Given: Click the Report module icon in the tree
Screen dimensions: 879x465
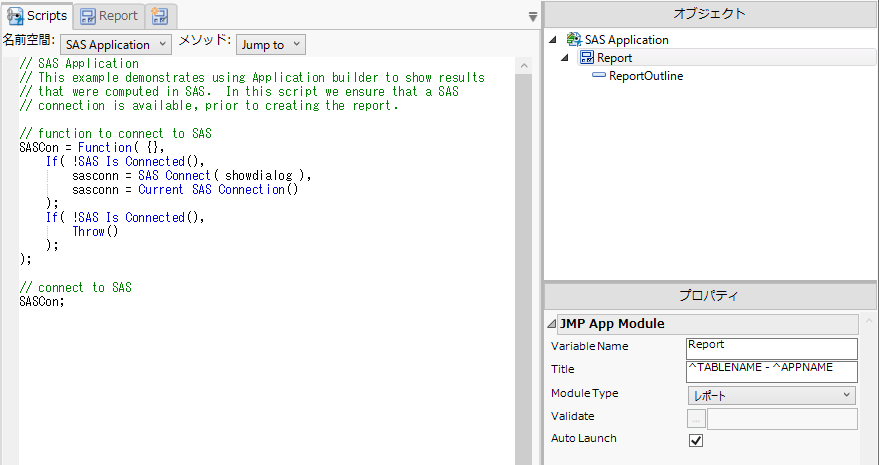Looking at the screenshot, I should 587,58.
